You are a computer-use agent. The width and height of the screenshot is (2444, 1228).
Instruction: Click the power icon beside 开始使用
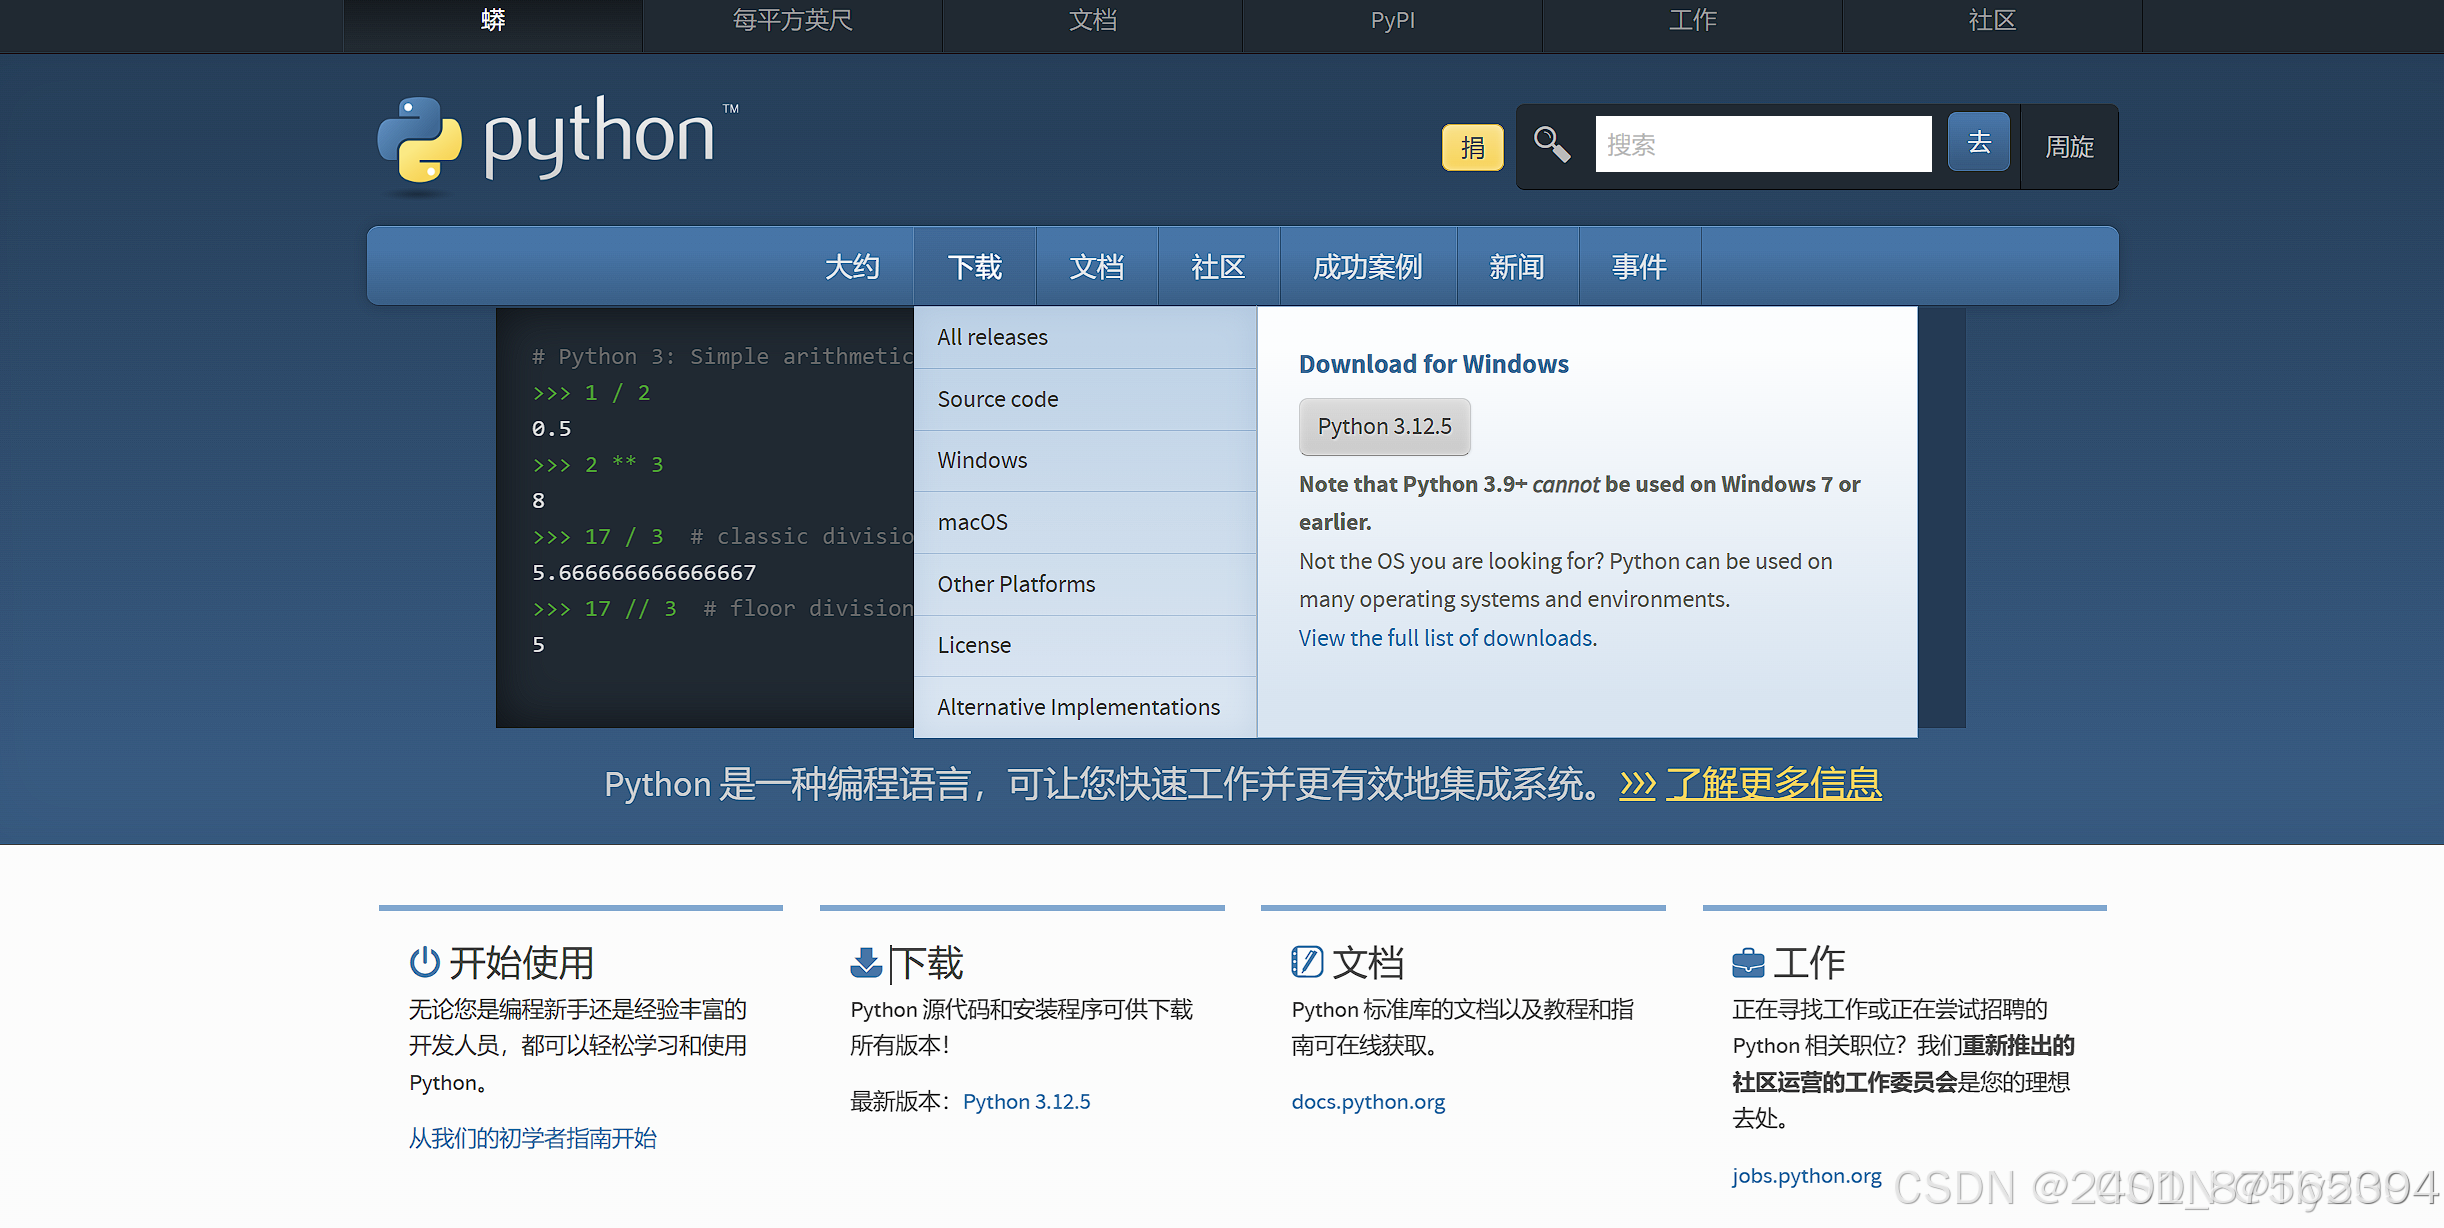(x=424, y=962)
